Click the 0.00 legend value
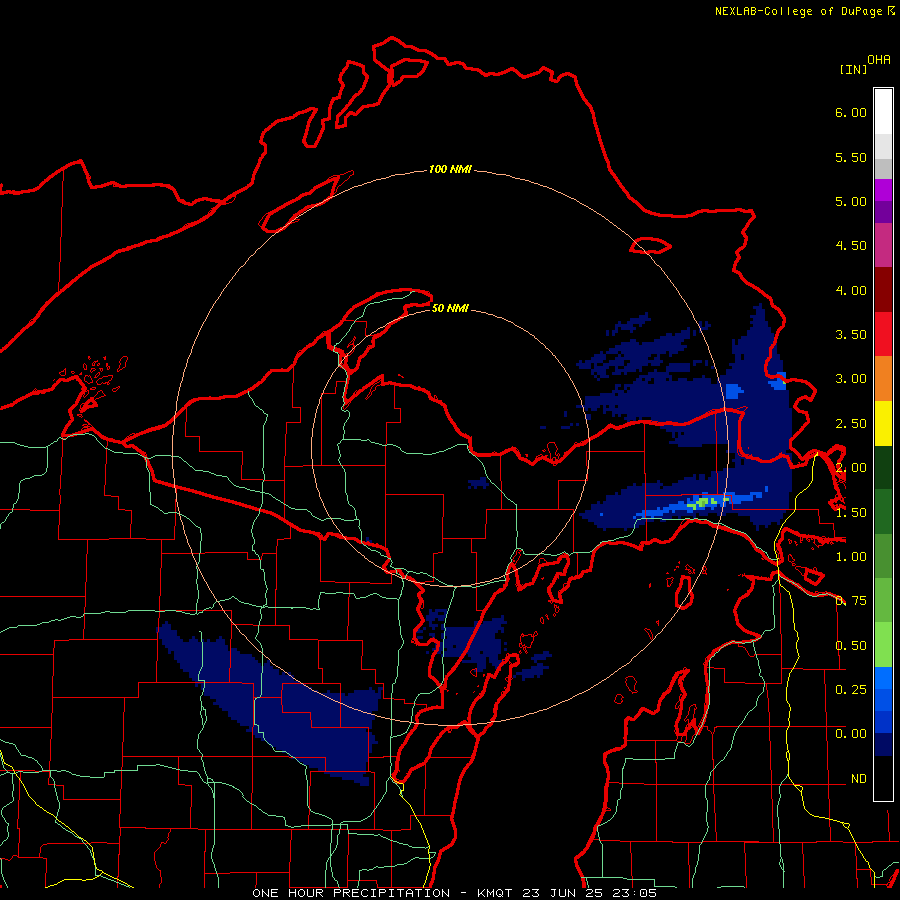This screenshot has width=900, height=900. pyautogui.click(x=851, y=734)
